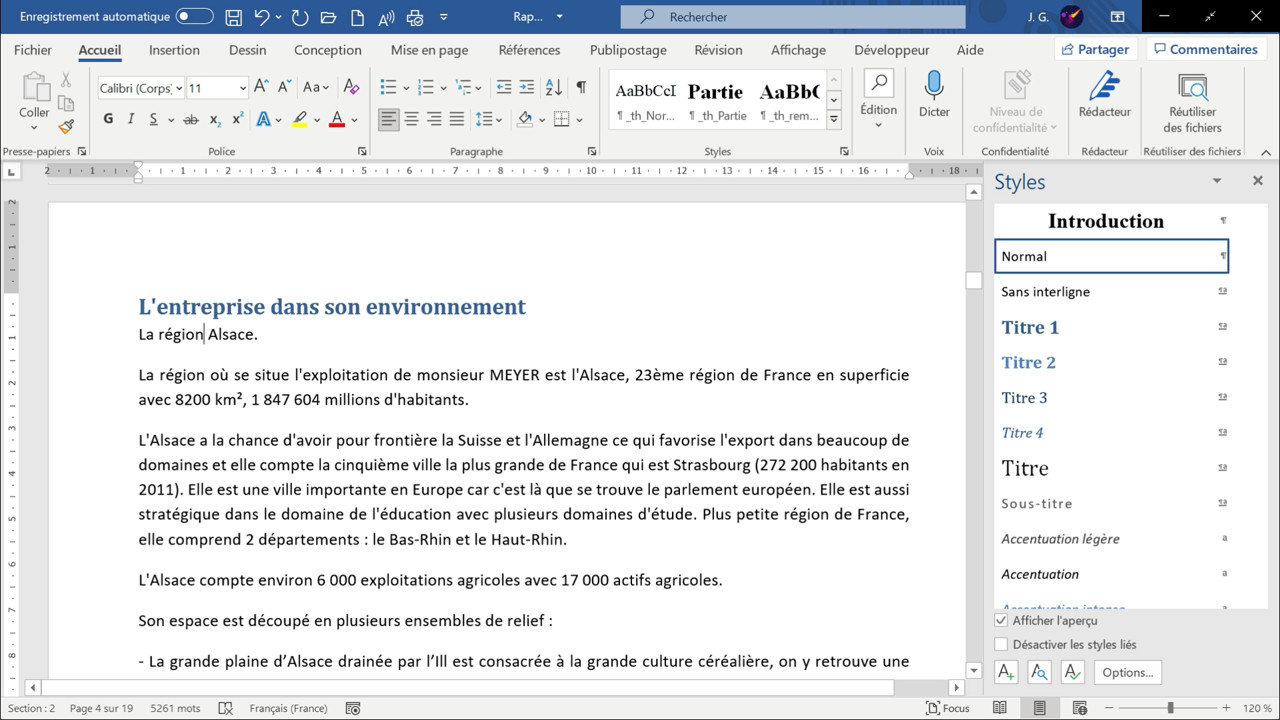Open accessibility check in status bar
The height and width of the screenshot is (720, 1280).
tap(352, 708)
